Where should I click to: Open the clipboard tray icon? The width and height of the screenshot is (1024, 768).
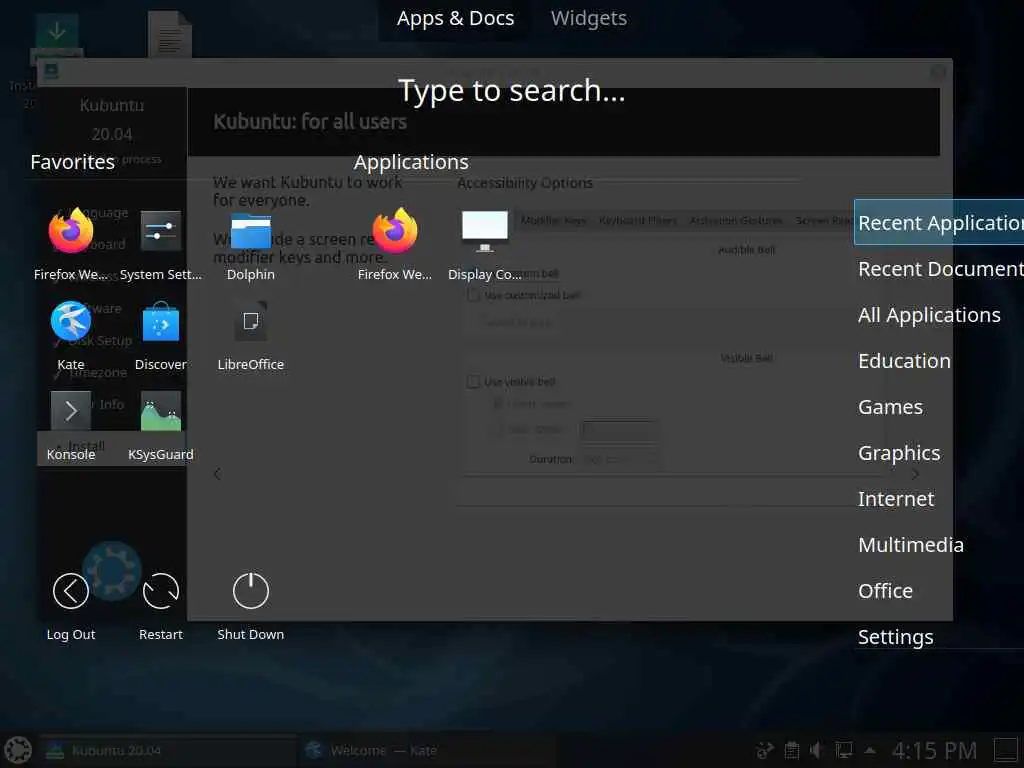pyautogui.click(x=792, y=750)
